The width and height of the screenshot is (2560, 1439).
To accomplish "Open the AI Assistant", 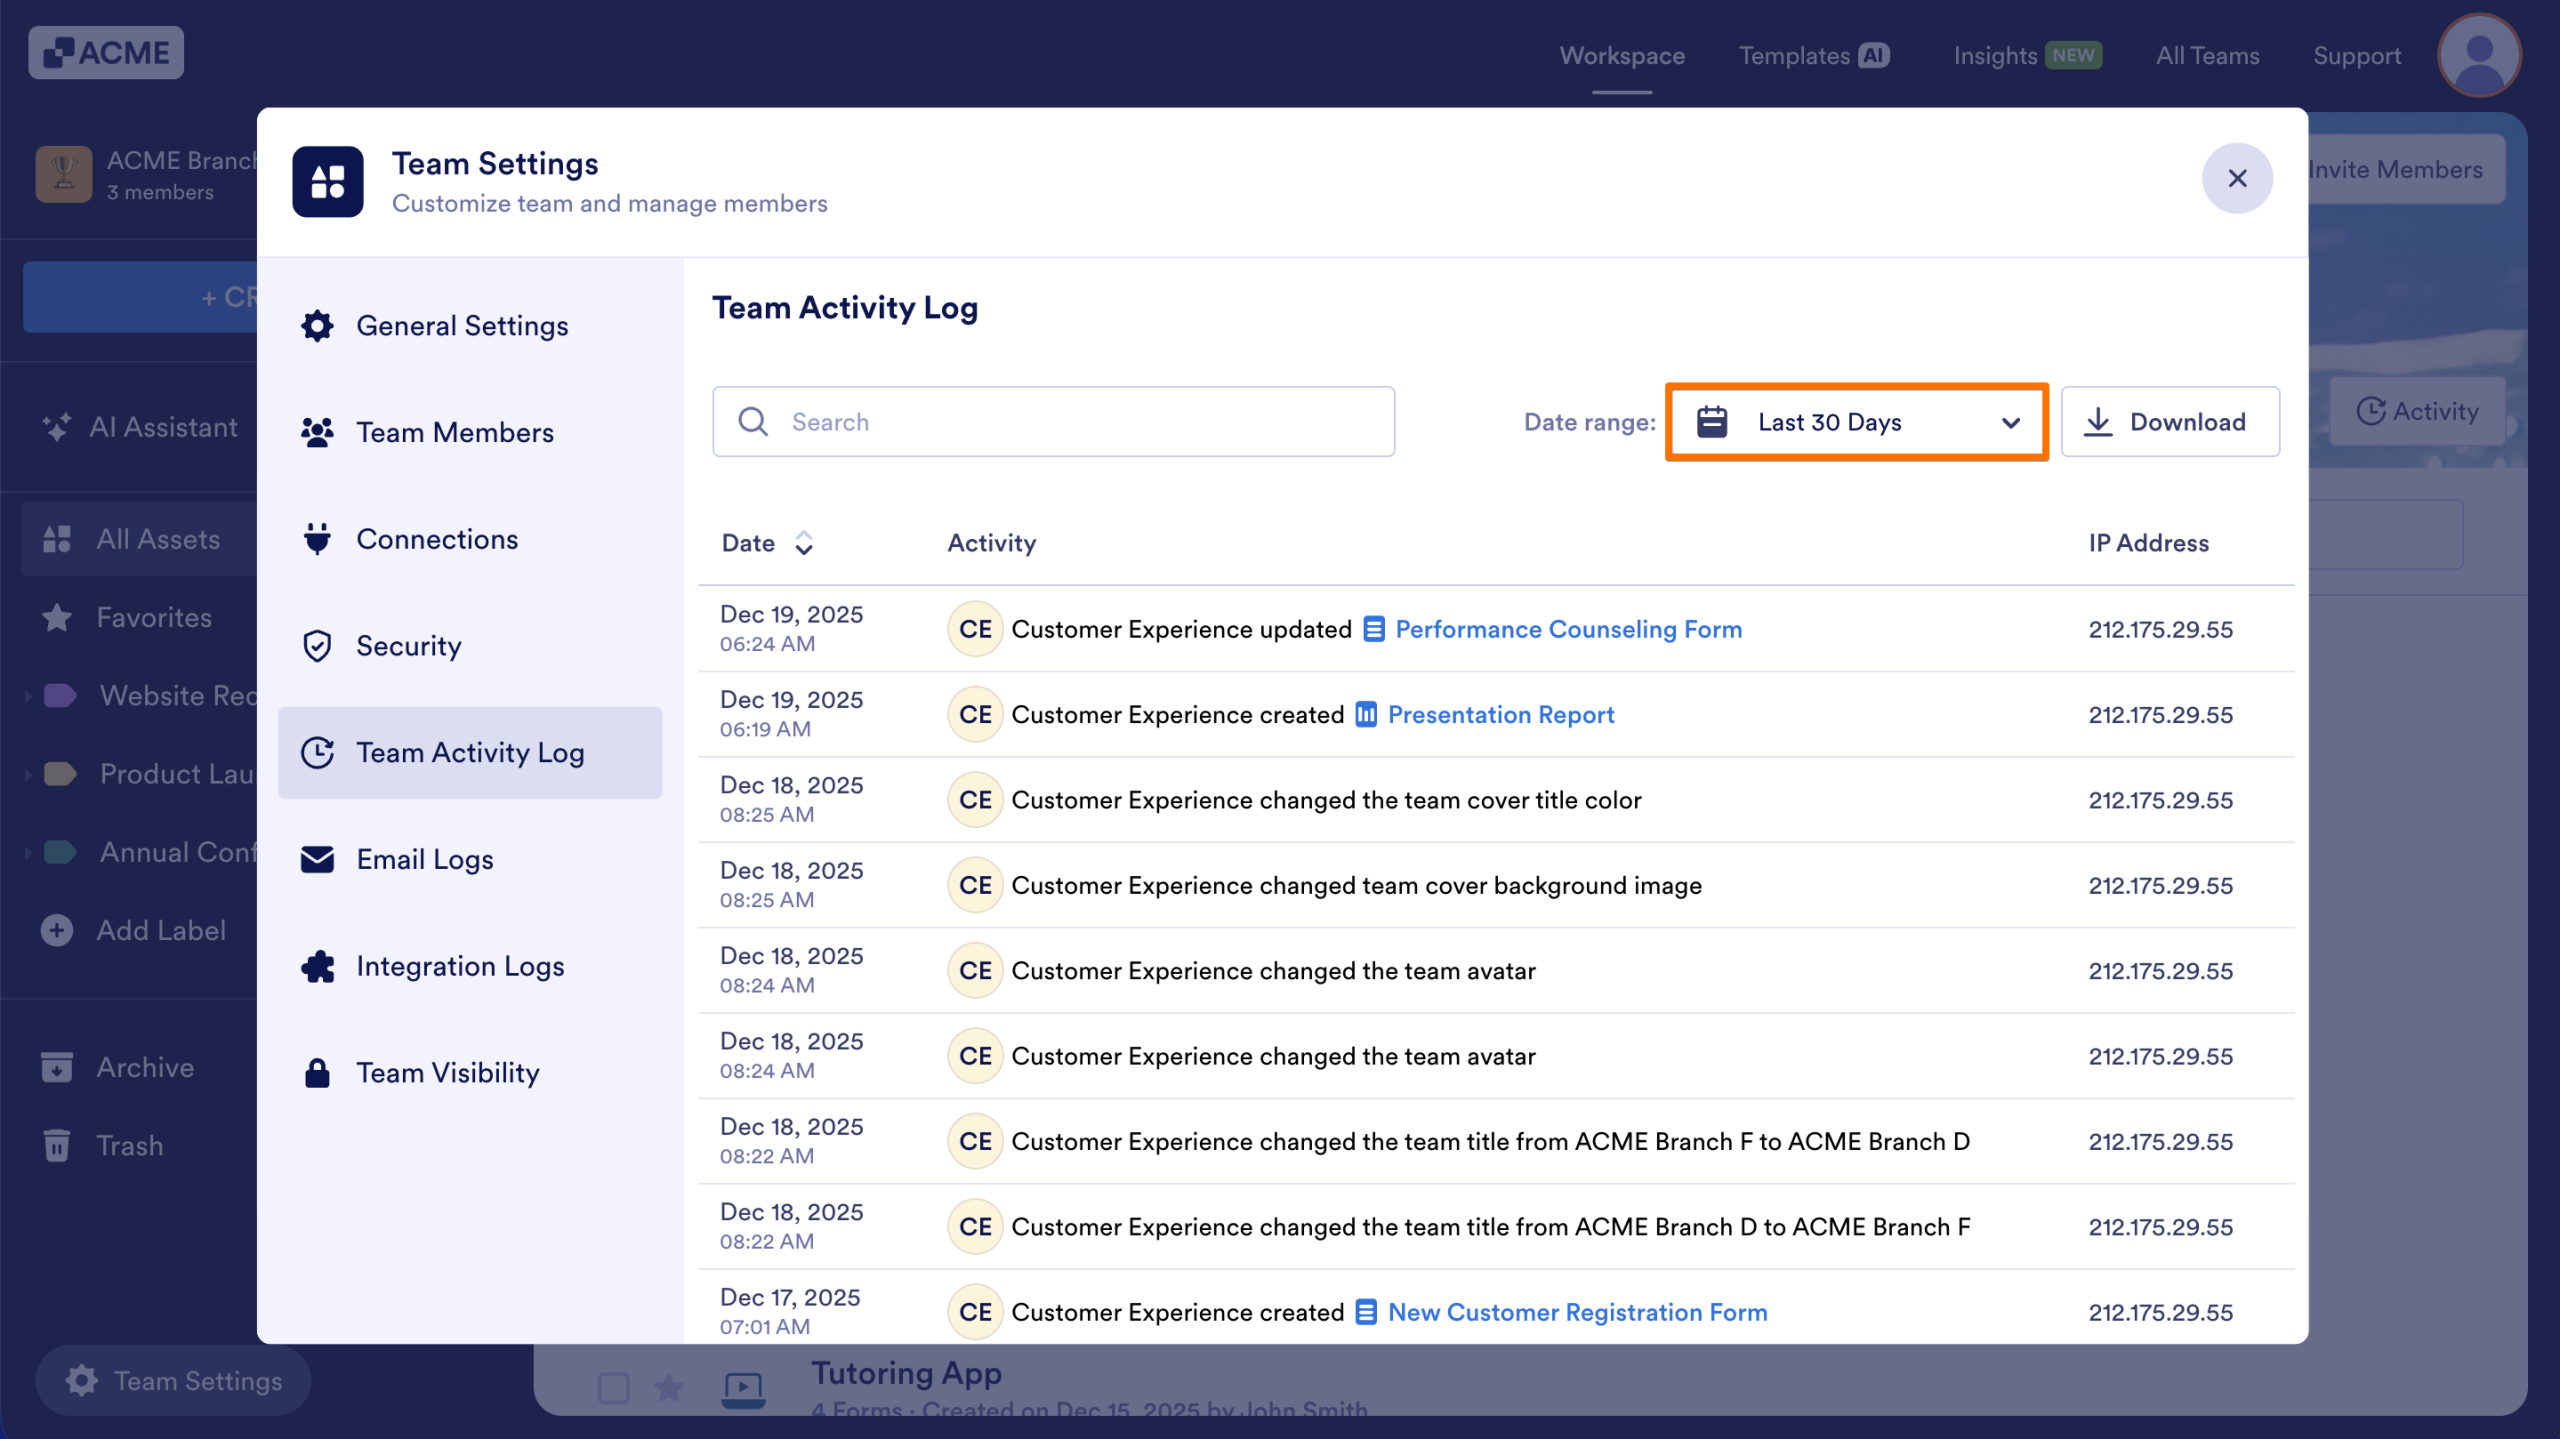I will [x=140, y=427].
